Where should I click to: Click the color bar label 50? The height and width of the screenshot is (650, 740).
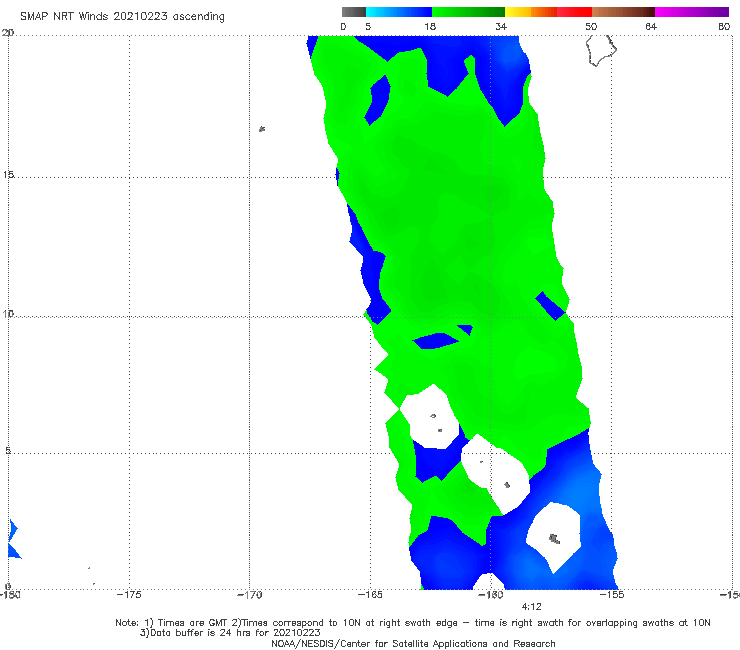(x=591, y=26)
